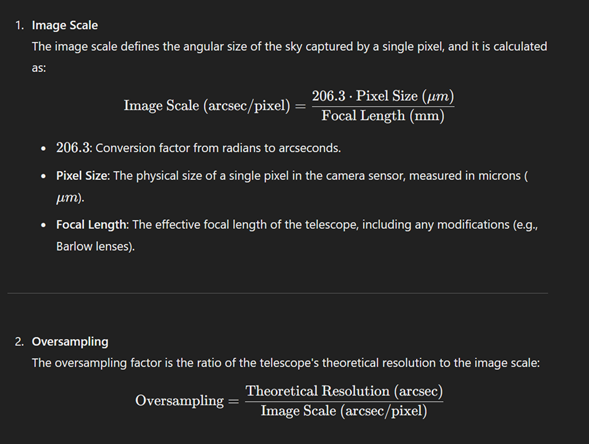The image size is (589, 444).
Task: Click the bold "Focal Length" bullet term
Action: coord(92,225)
